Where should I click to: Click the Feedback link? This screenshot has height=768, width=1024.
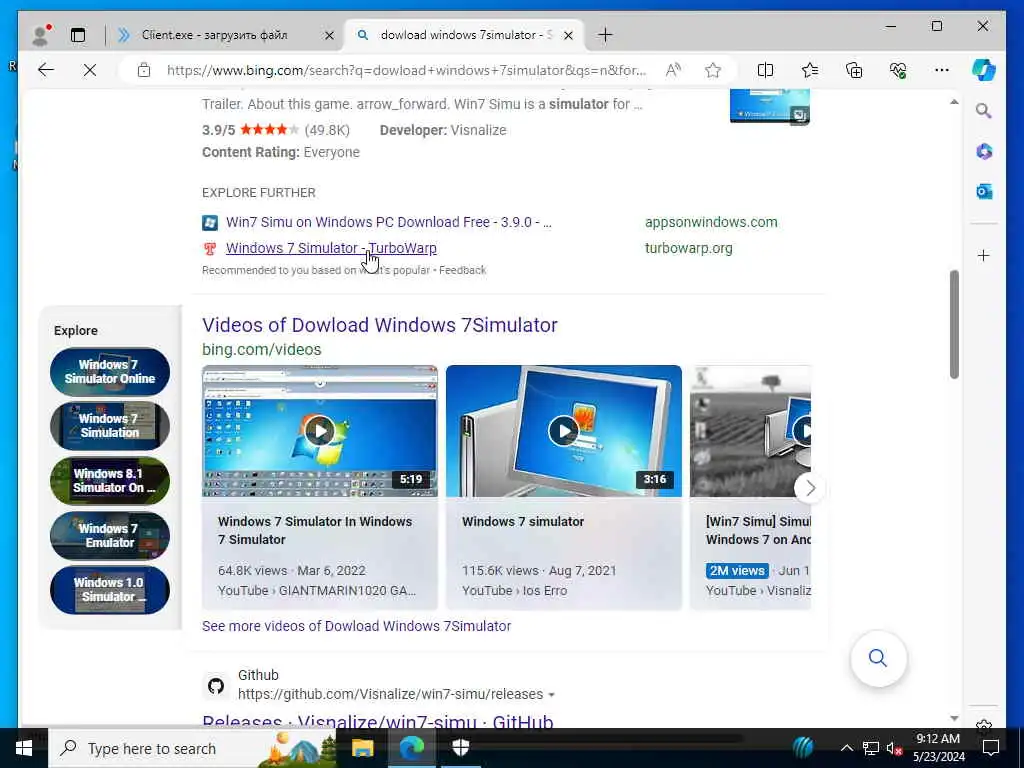click(462, 270)
